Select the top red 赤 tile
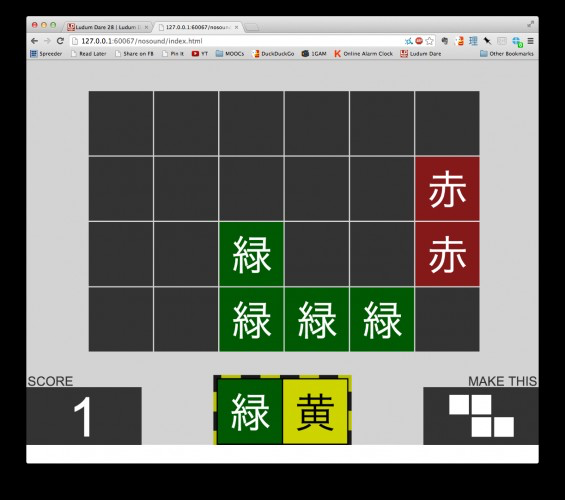The width and height of the screenshot is (565, 500). [x=447, y=189]
